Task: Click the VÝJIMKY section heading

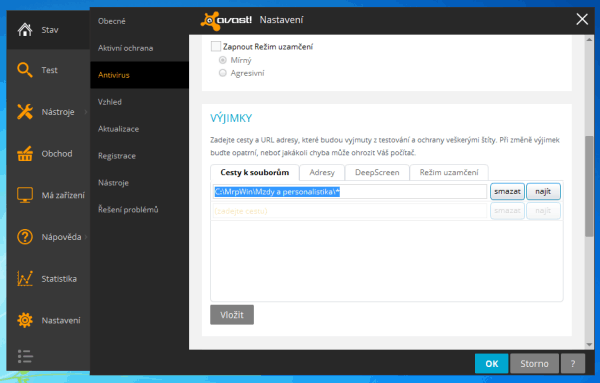Action: pos(231,118)
